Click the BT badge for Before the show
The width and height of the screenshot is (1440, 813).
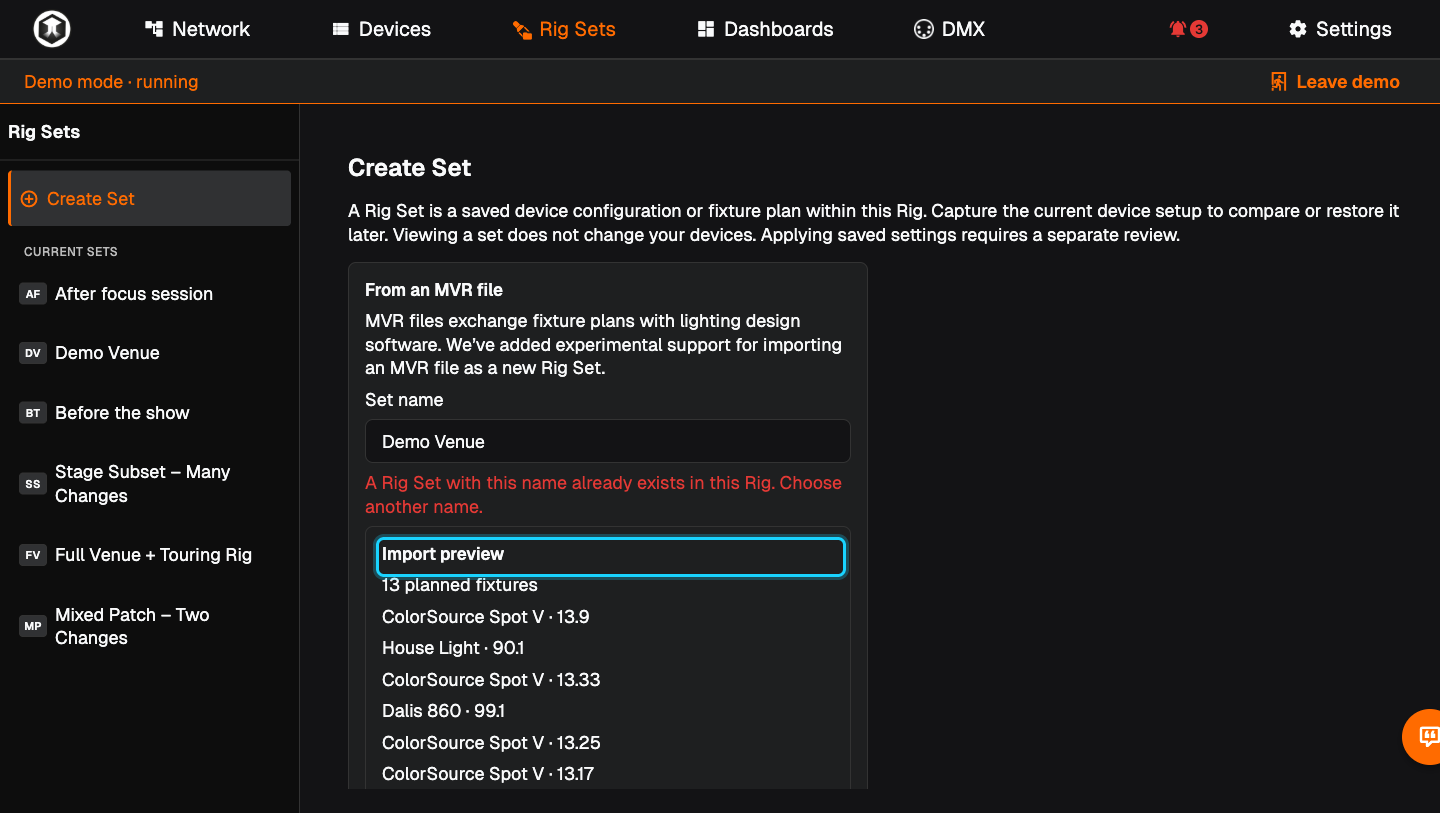point(33,413)
